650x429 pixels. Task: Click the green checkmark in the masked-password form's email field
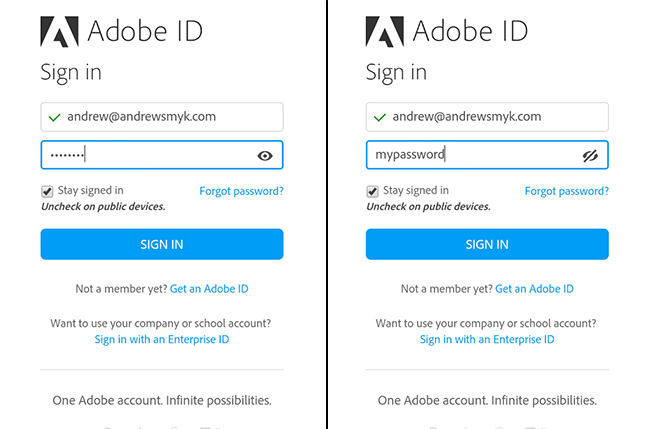[x=54, y=117]
